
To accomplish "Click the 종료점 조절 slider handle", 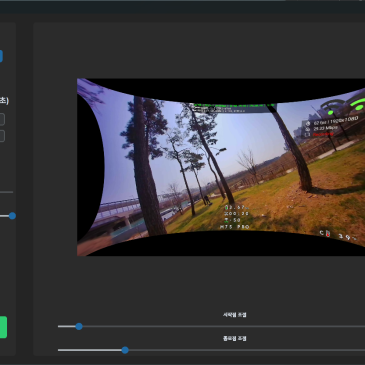I will click(x=125, y=350).
